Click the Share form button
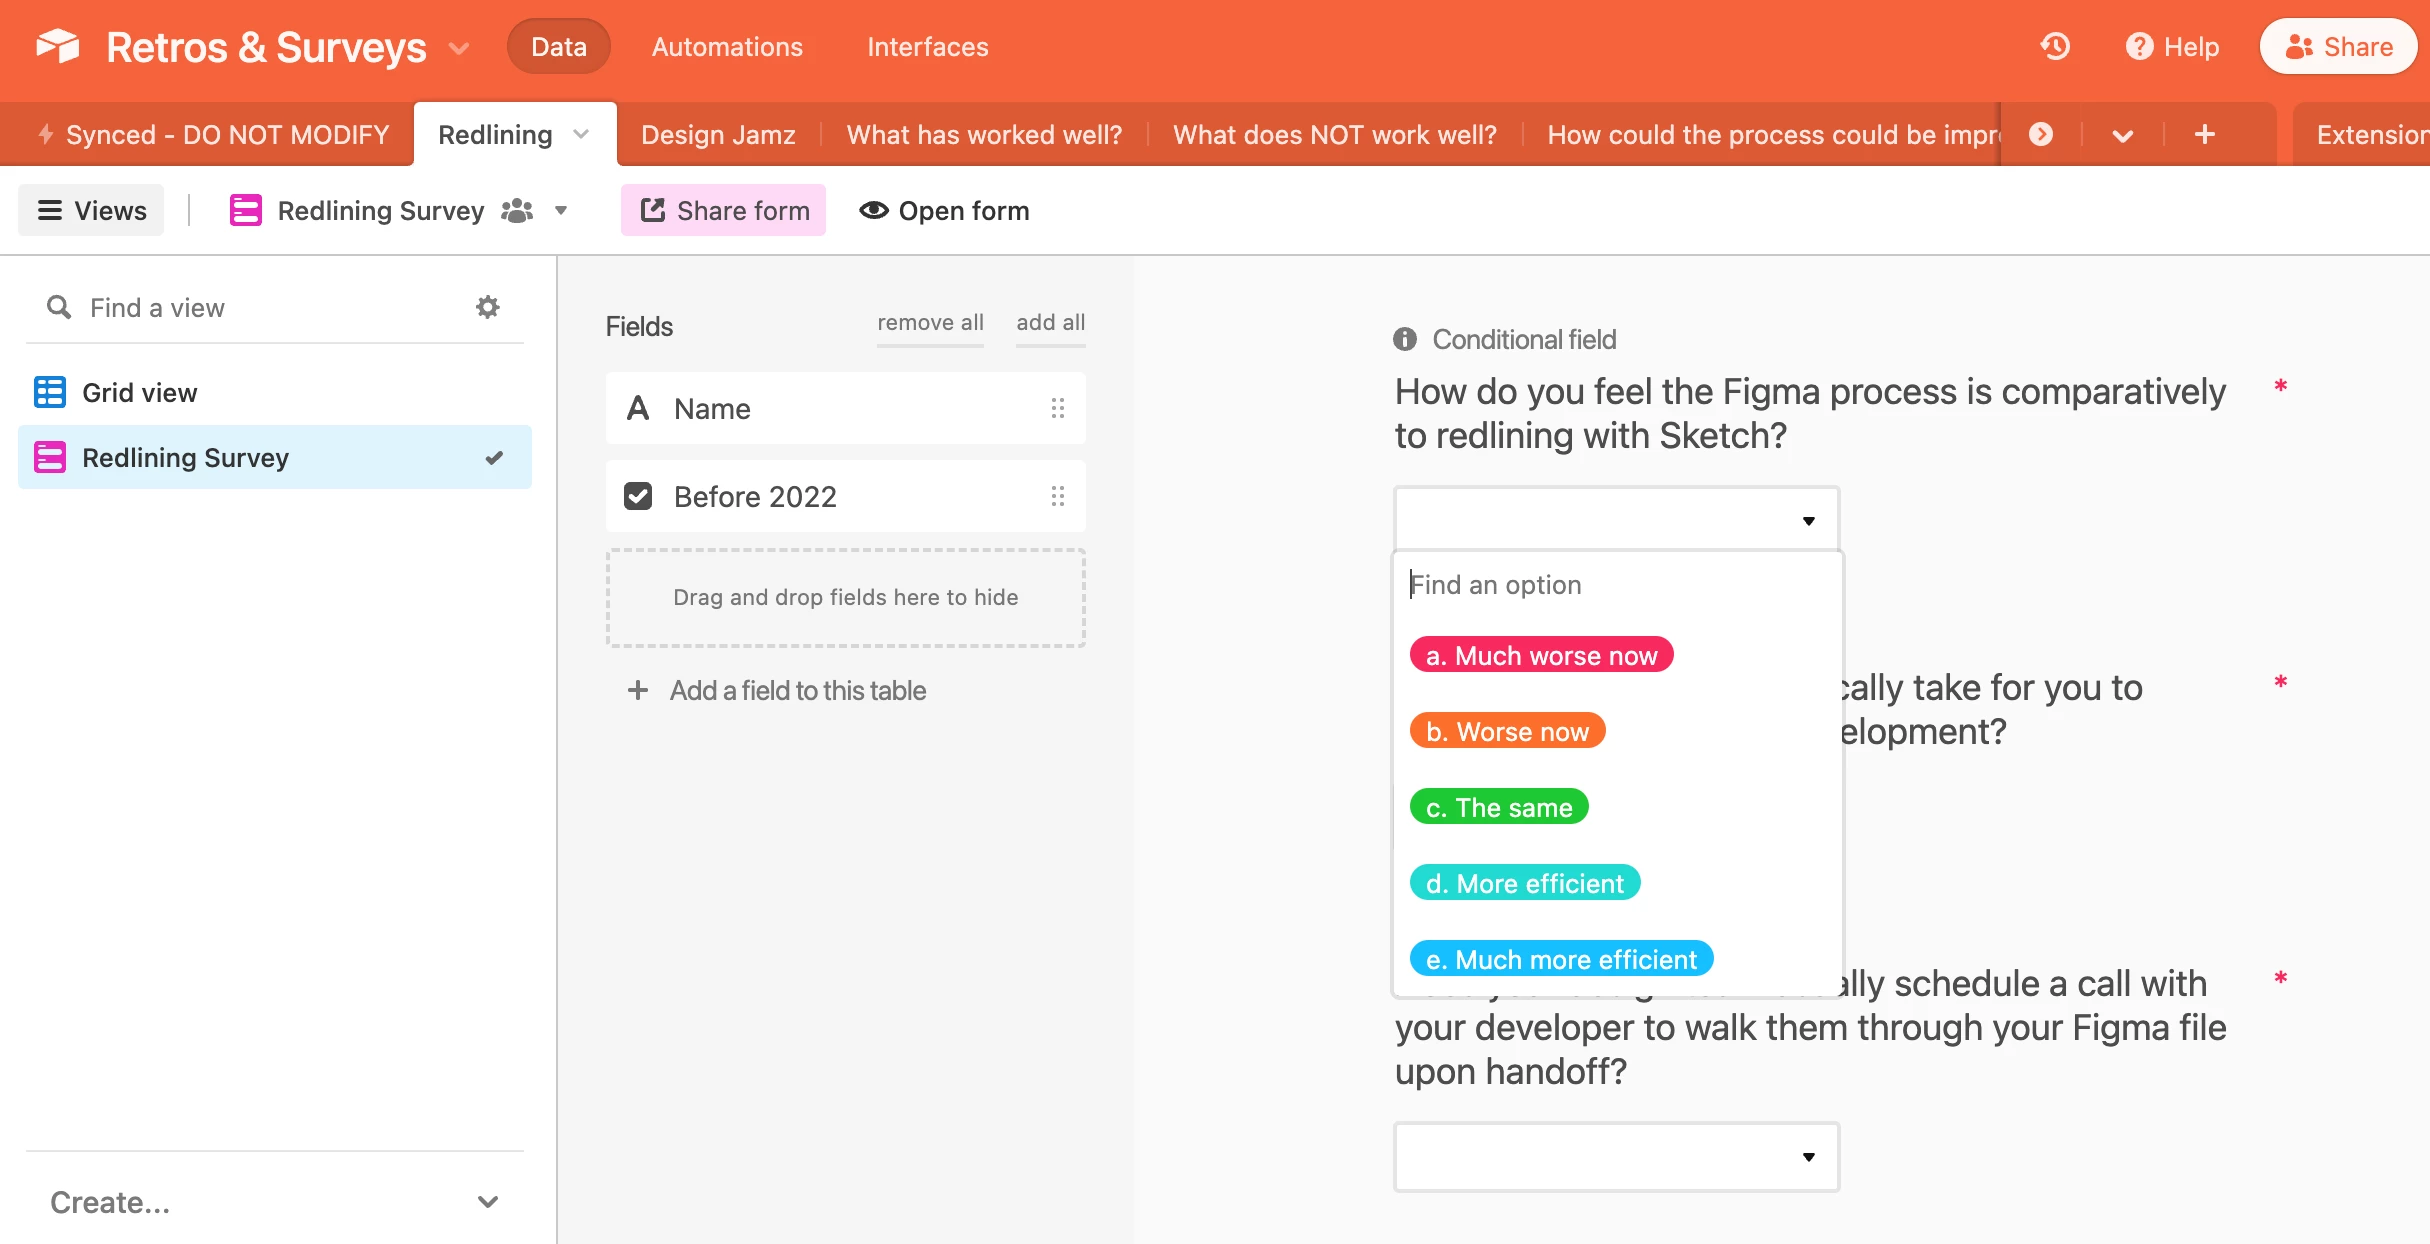Viewport: 2430px width, 1244px height. 723,211
